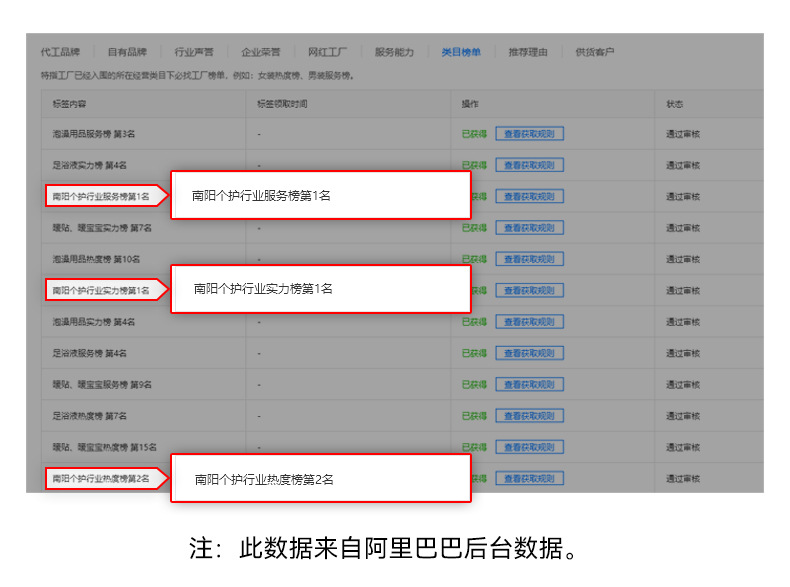Select the 行业声誉 tab
The height and width of the screenshot is (587, 790).
(x=194, y=52)
